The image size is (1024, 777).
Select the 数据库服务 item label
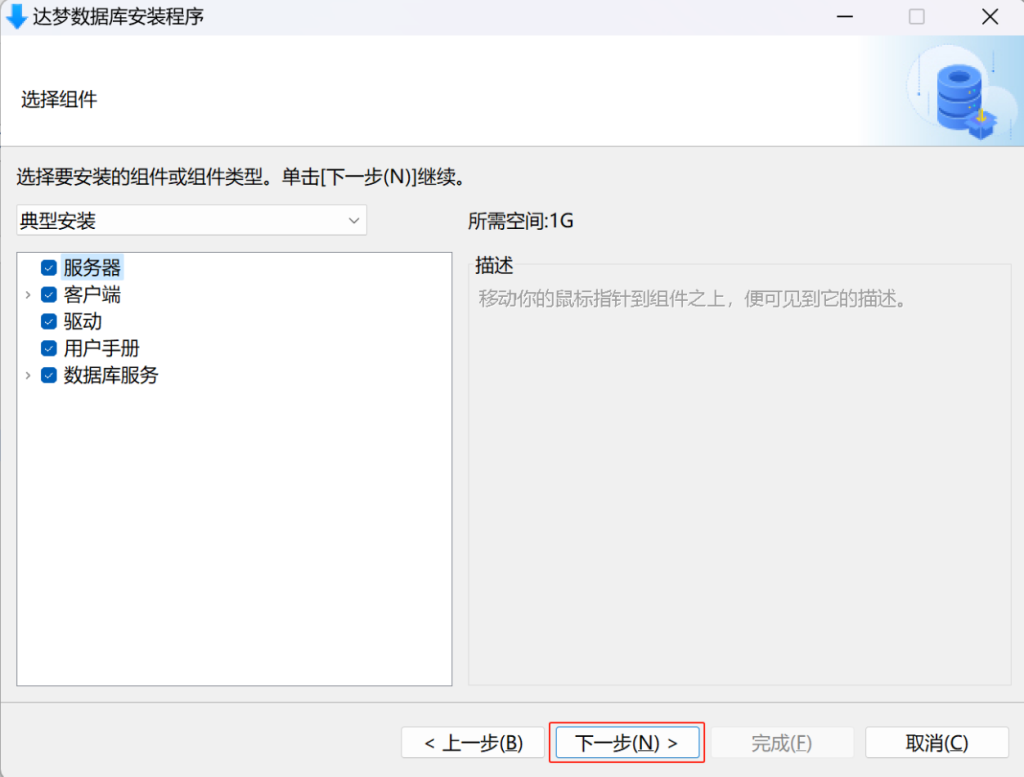pyautogui.click(x=111, y=376)
